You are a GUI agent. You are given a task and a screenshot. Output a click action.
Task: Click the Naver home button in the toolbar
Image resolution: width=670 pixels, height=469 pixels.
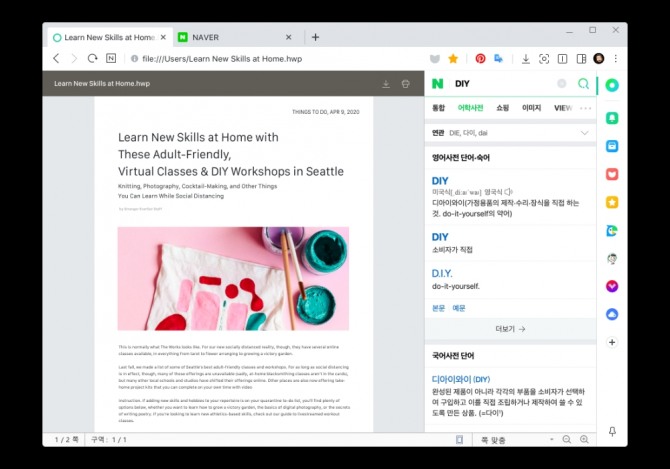click(110, 59)
